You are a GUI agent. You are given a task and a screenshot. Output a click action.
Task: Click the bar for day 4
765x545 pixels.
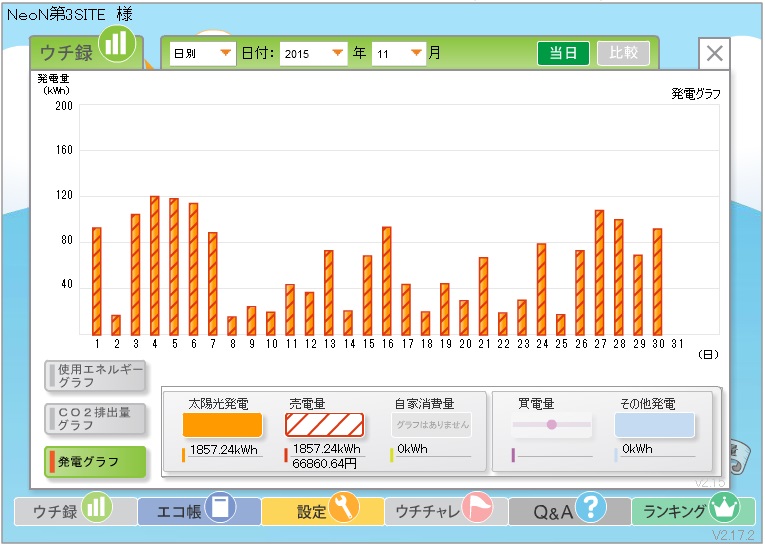click(x=155, y=265)
